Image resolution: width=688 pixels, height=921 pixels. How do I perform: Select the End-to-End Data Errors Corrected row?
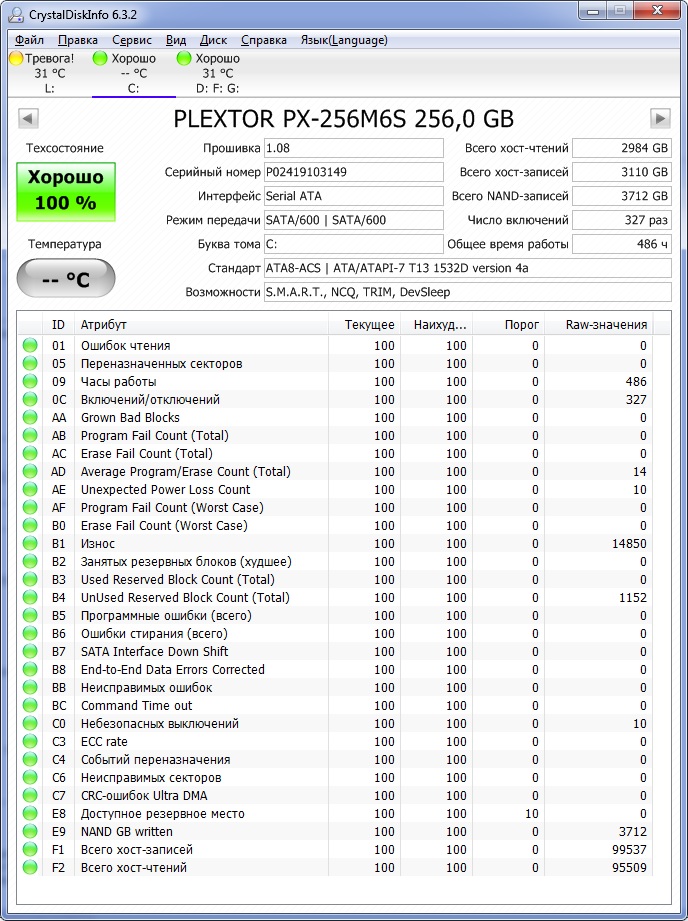335,670
